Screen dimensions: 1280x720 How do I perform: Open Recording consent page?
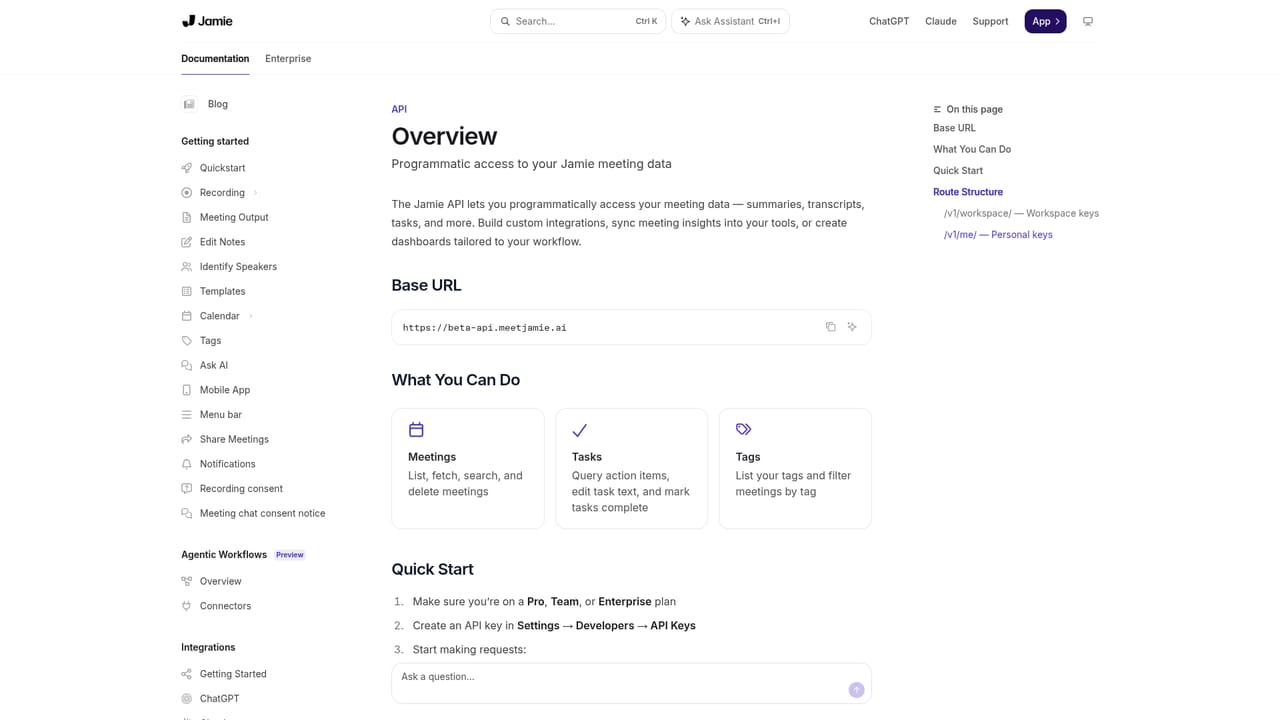[x=241, y=489]
